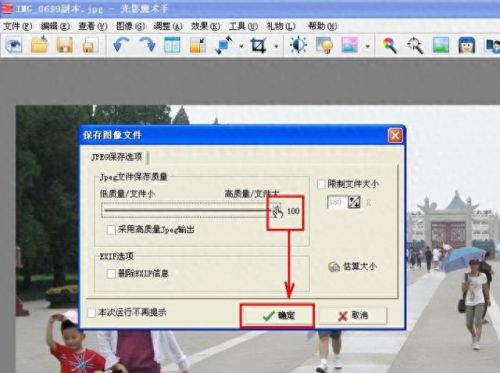The height and width of the screenshot is (373, 500).
Task: Select the crop tool icon
Action: (x=259, y=45)
